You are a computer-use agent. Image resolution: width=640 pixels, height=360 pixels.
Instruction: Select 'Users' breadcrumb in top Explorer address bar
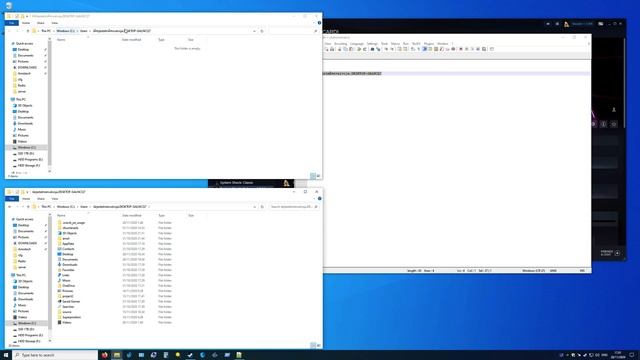(84, 31)
